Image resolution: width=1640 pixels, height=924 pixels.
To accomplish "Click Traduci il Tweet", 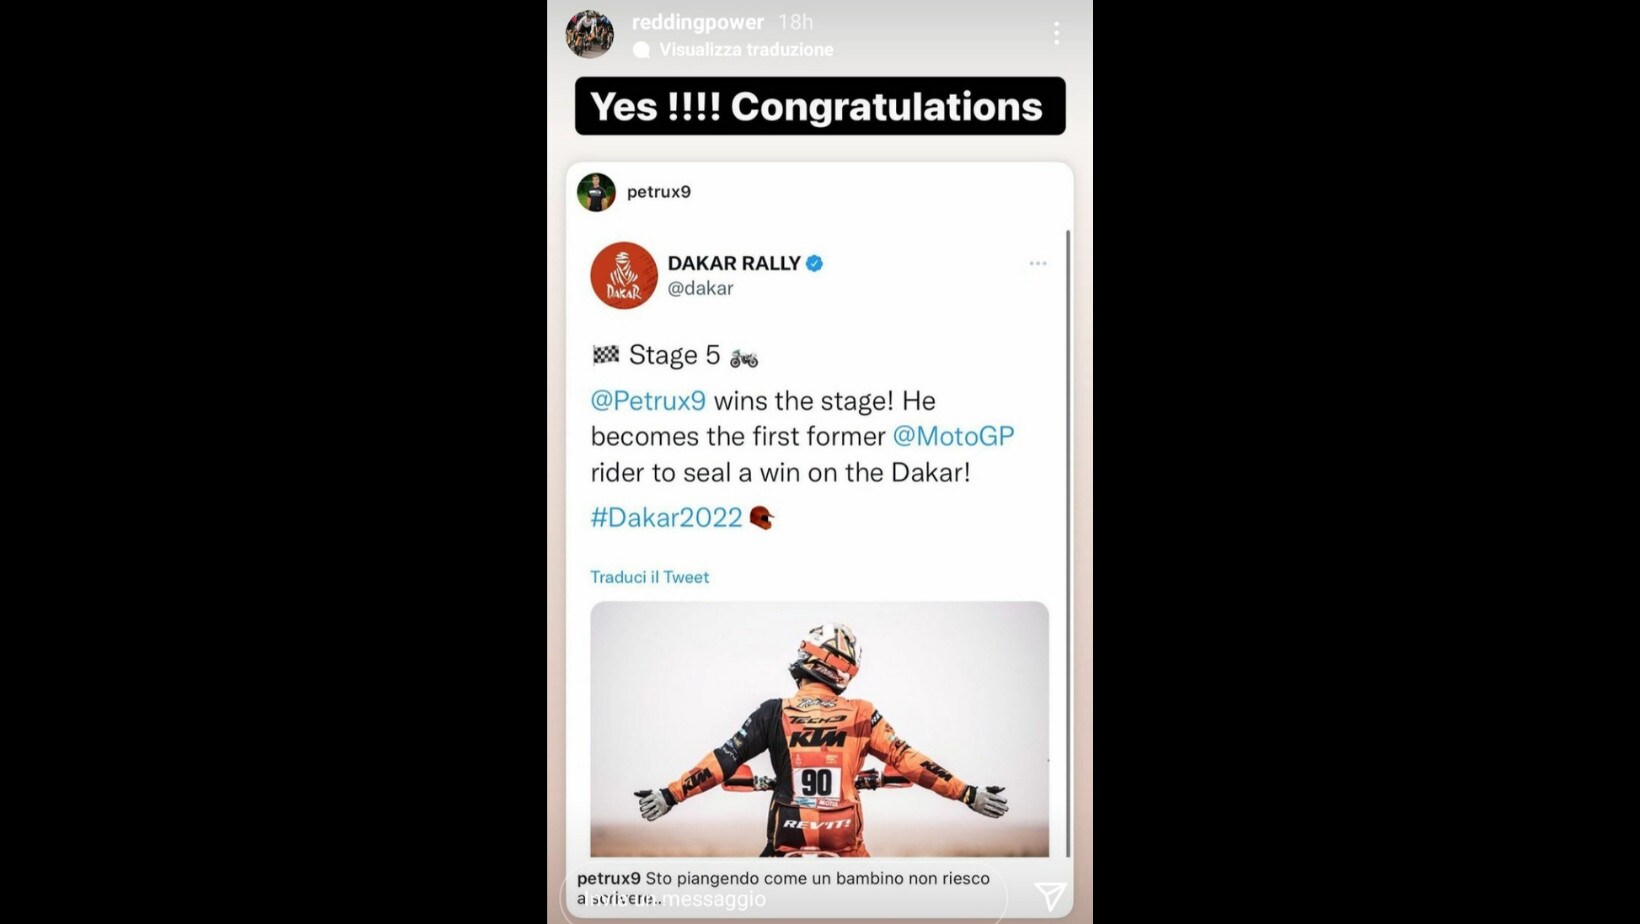I will tap(650, 577).
